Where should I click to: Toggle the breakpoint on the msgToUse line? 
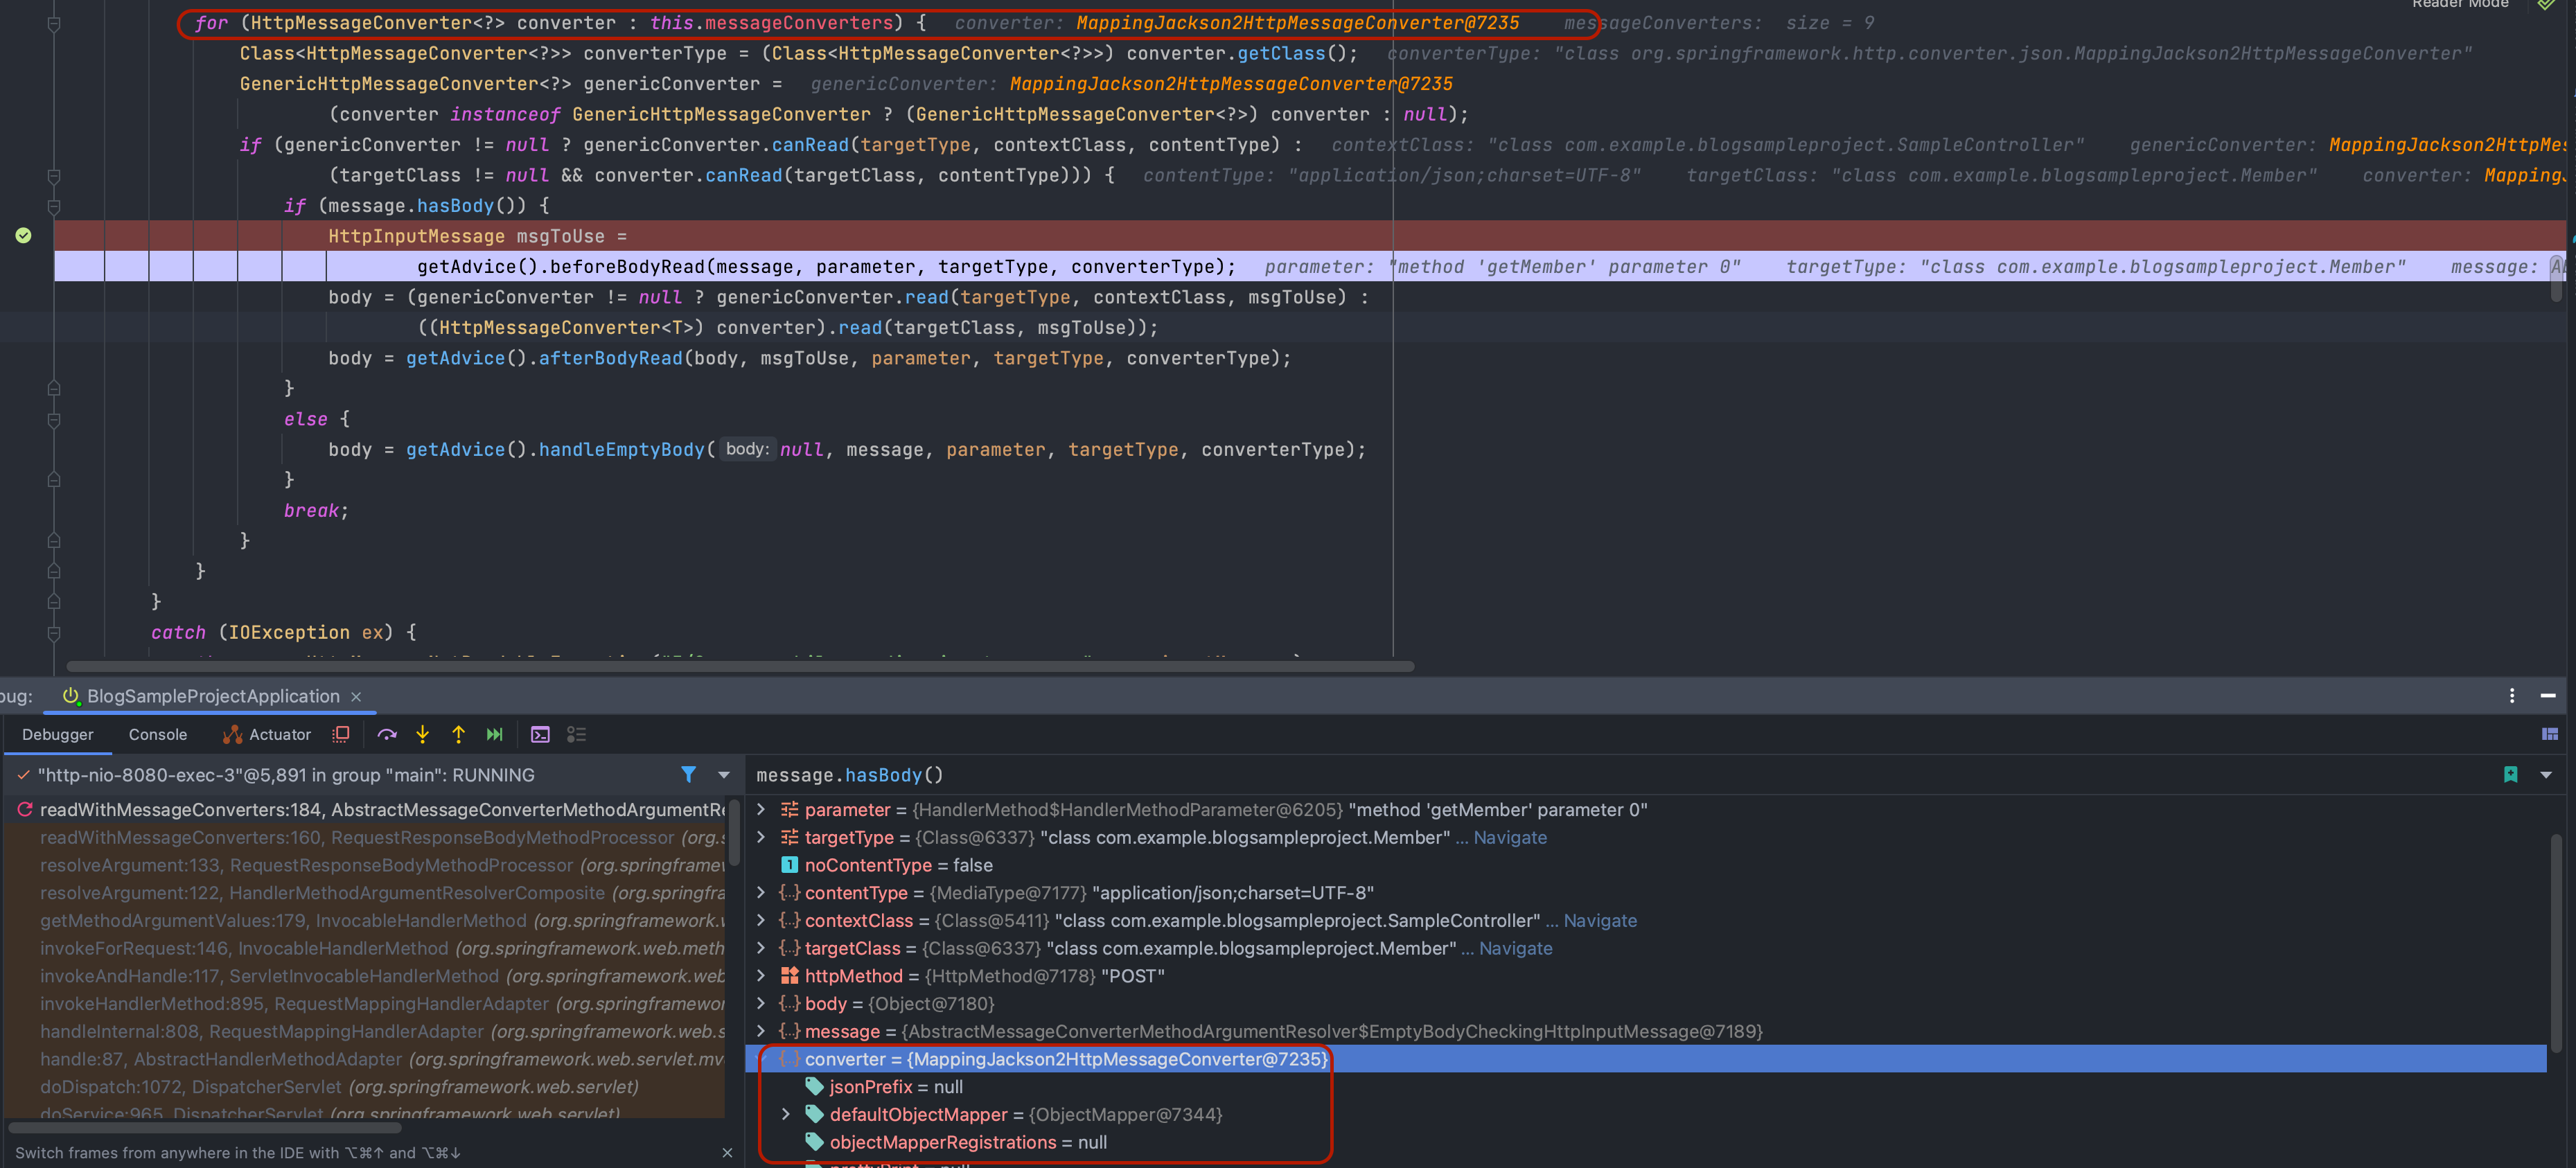pos(23,236)
